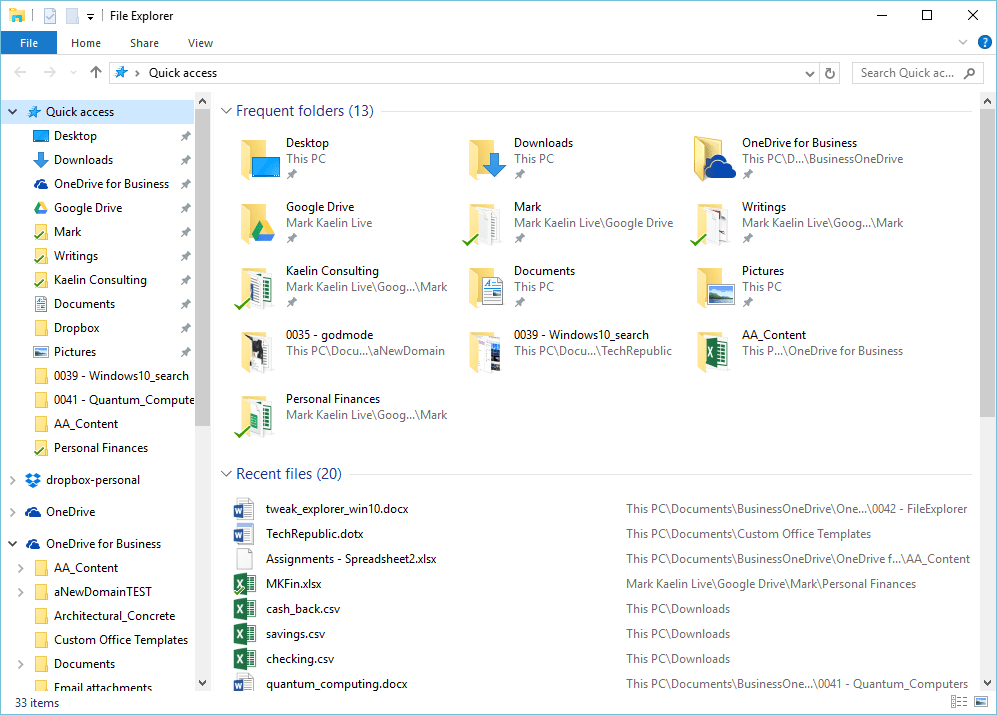The image size is (997, 715).
Task: Unpin Downloads using its sidebar pin icon
Action: [185, 160]
